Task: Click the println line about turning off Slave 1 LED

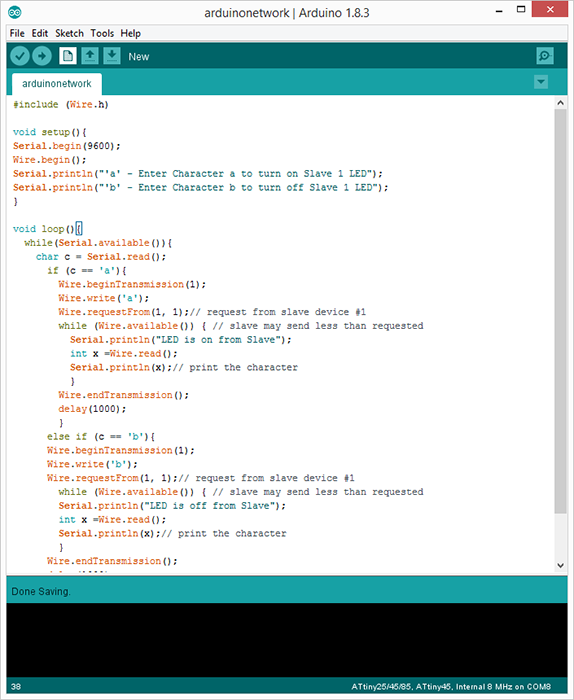Action: pos(200,188)
